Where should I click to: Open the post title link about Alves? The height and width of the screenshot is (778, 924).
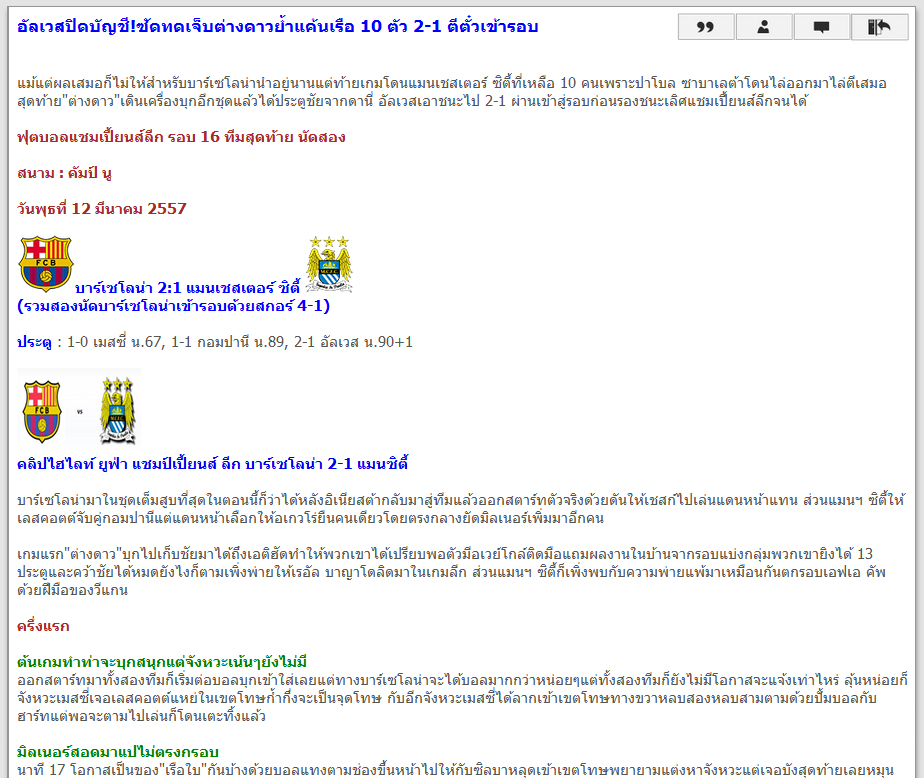(x=278, y=27)
